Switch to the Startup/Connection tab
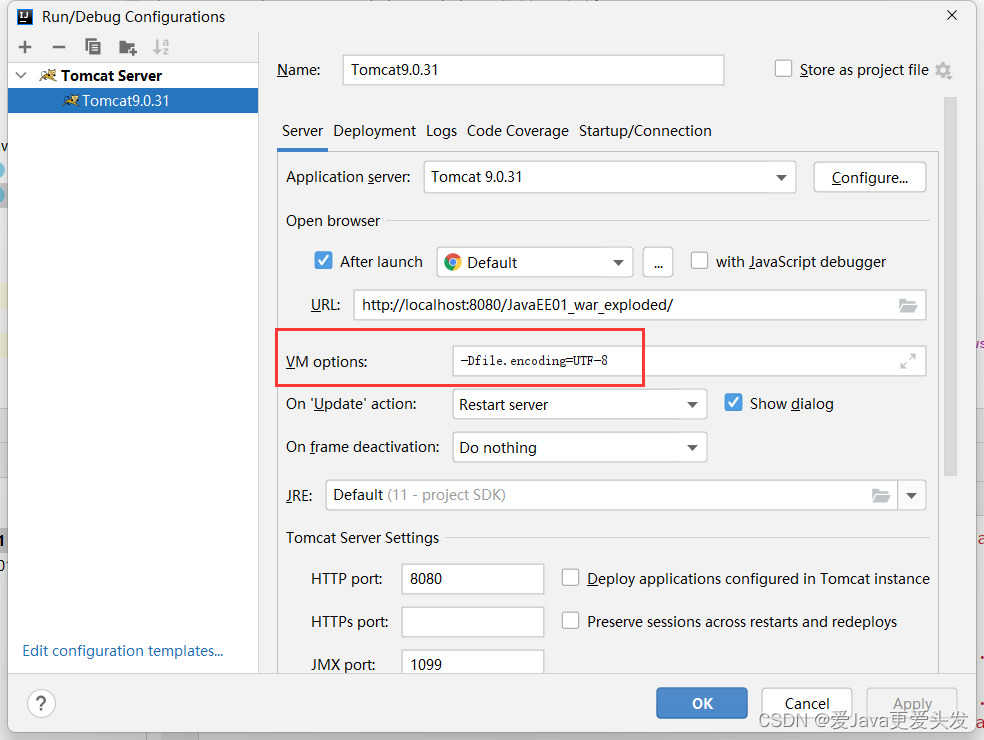Viewport: 984px width, 740px height. pos(644,131)
